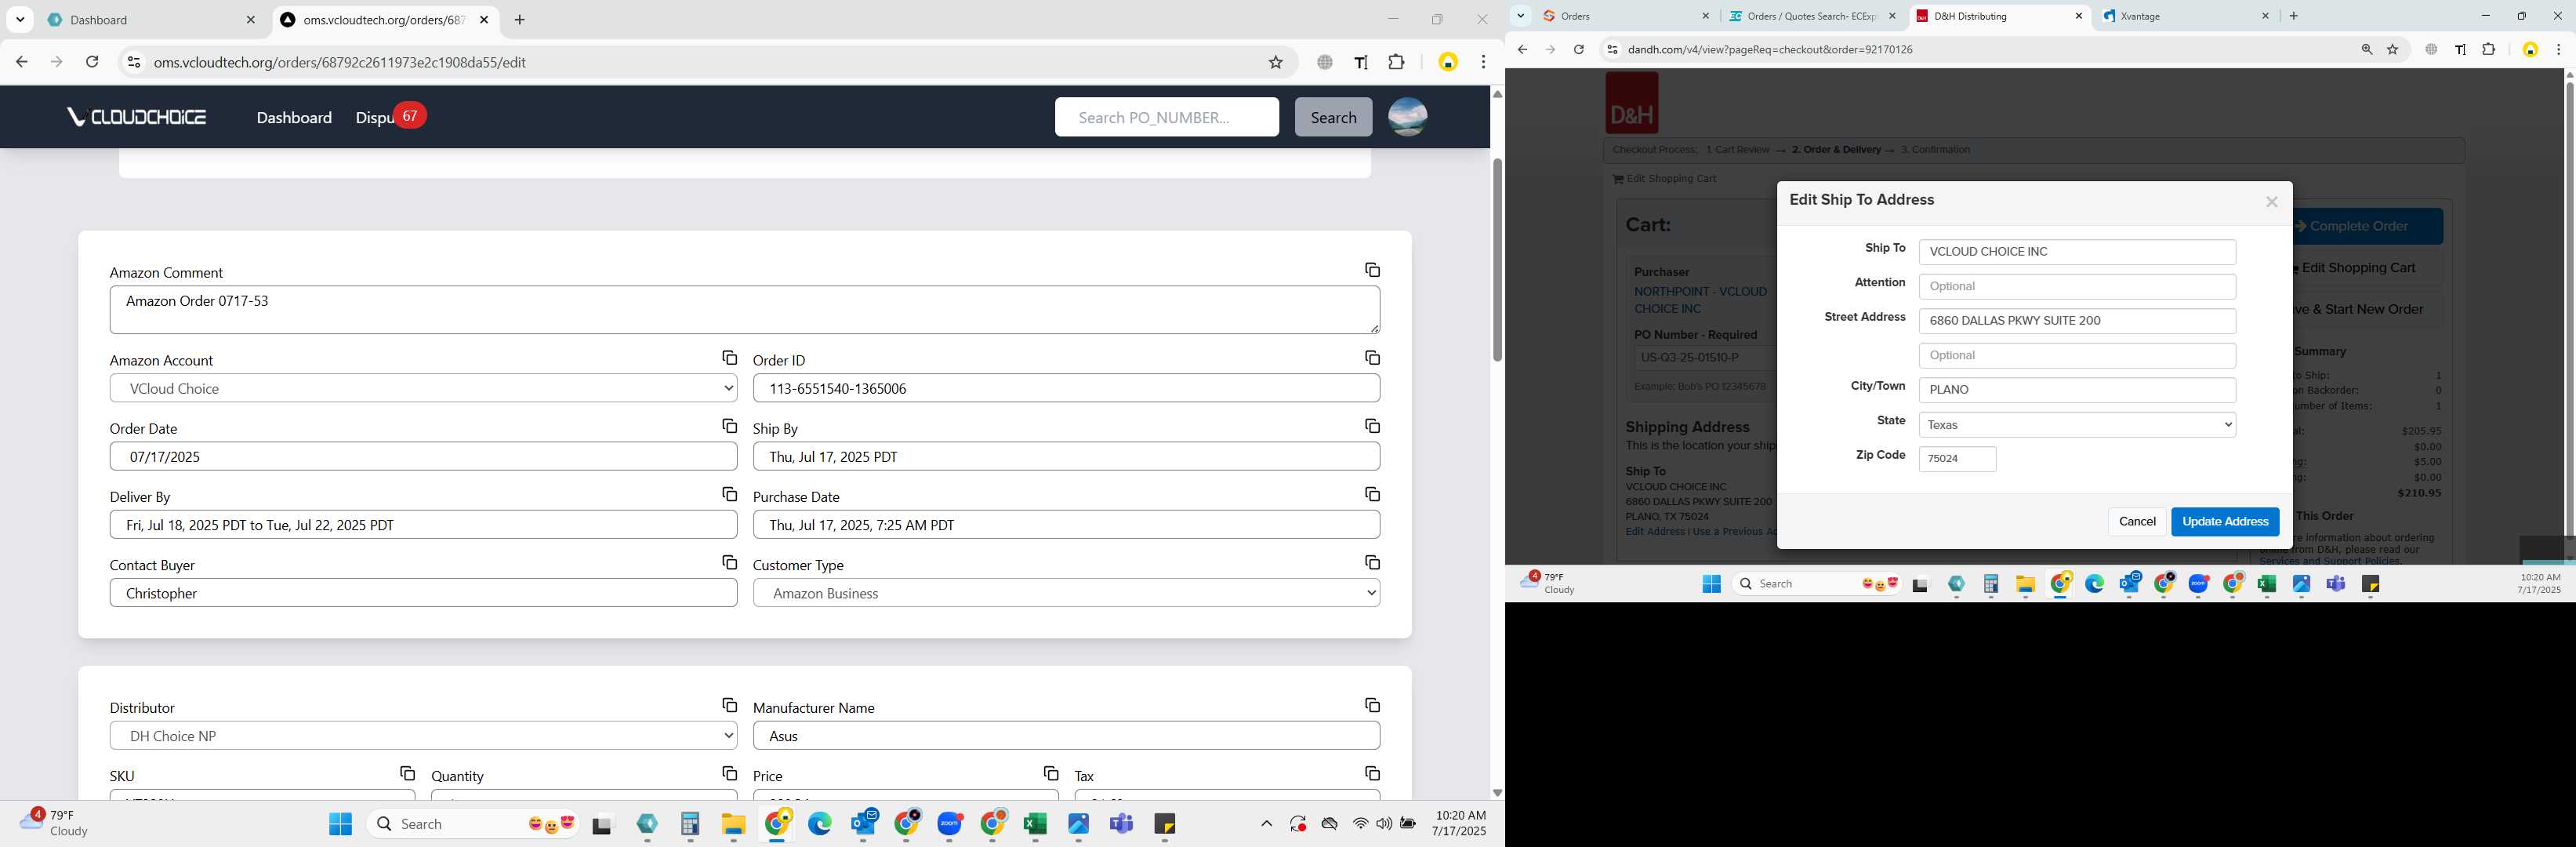Copy the Order ID value
Screen dimensions: 2576x847
(x=1372, y=358)
